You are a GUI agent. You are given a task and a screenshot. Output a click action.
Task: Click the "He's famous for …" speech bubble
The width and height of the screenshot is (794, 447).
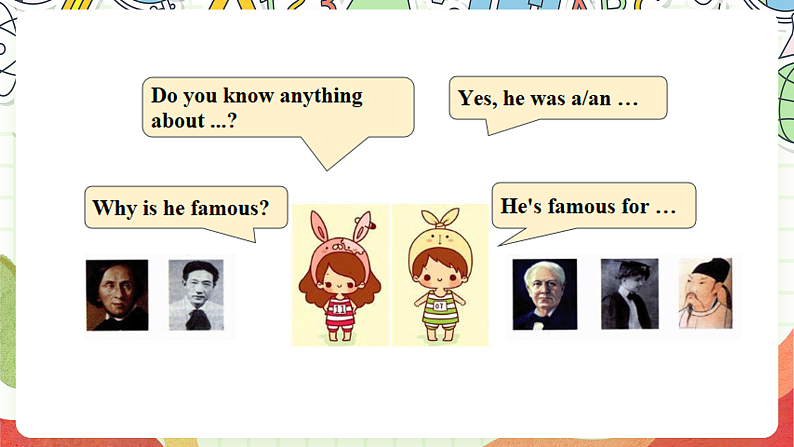[x=593, y=206]
